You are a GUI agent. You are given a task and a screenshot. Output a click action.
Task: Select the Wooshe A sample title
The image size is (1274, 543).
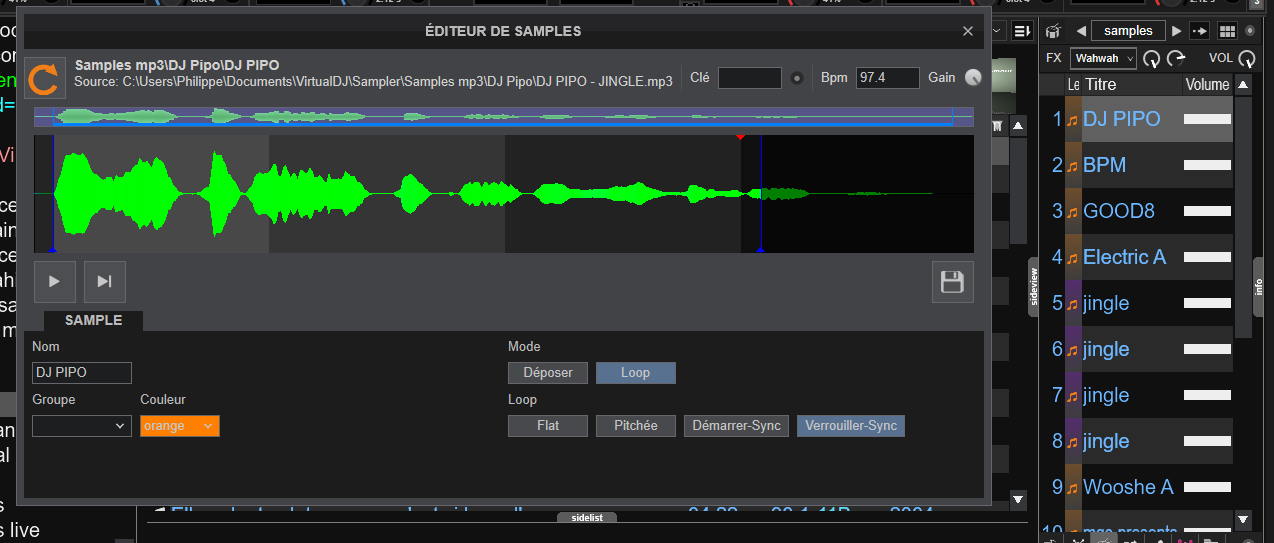pyautogui.click(x=1128, y=487)
